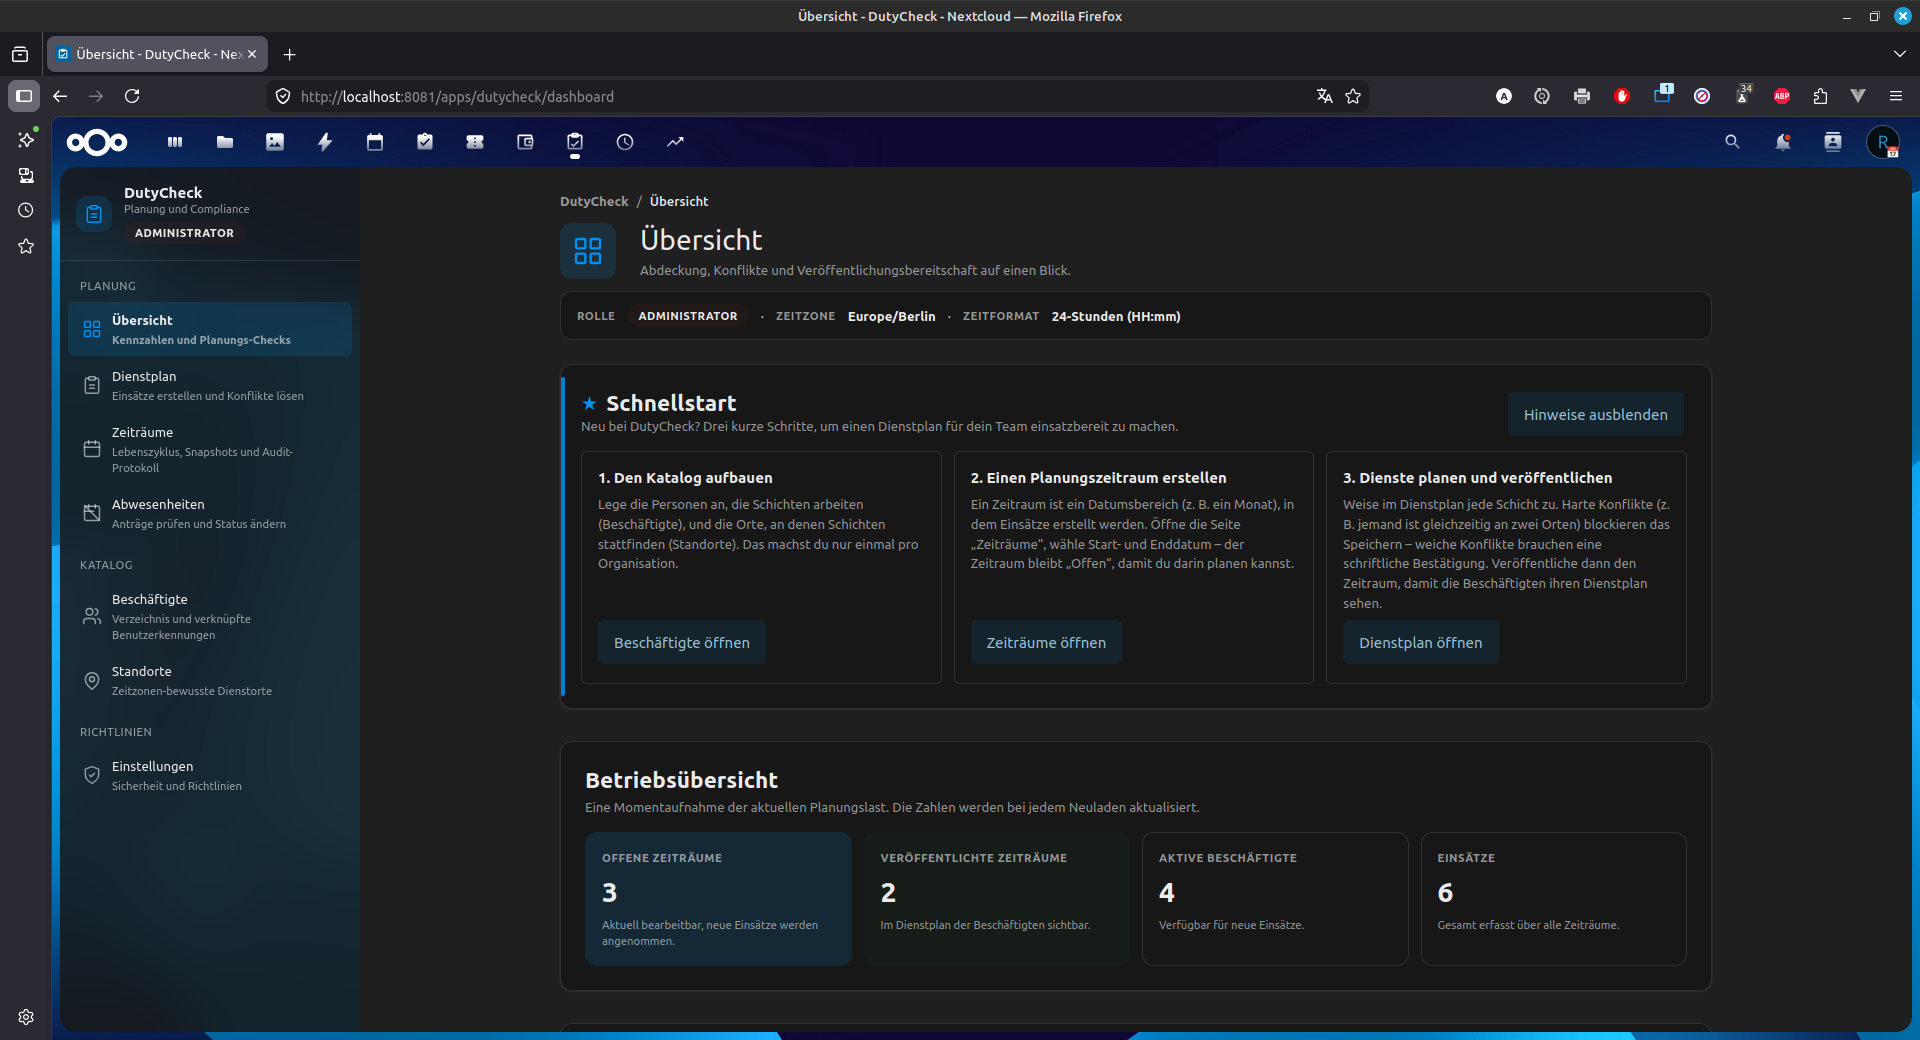Click the ADMINISTRATOR role badge in info bar

click(x=688, y=316)
